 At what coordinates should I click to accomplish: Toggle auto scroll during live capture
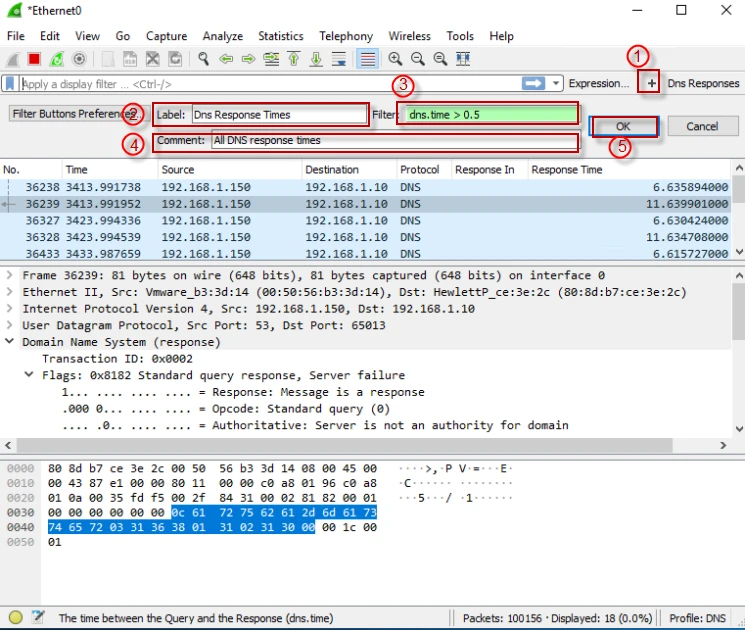(339, 59)
